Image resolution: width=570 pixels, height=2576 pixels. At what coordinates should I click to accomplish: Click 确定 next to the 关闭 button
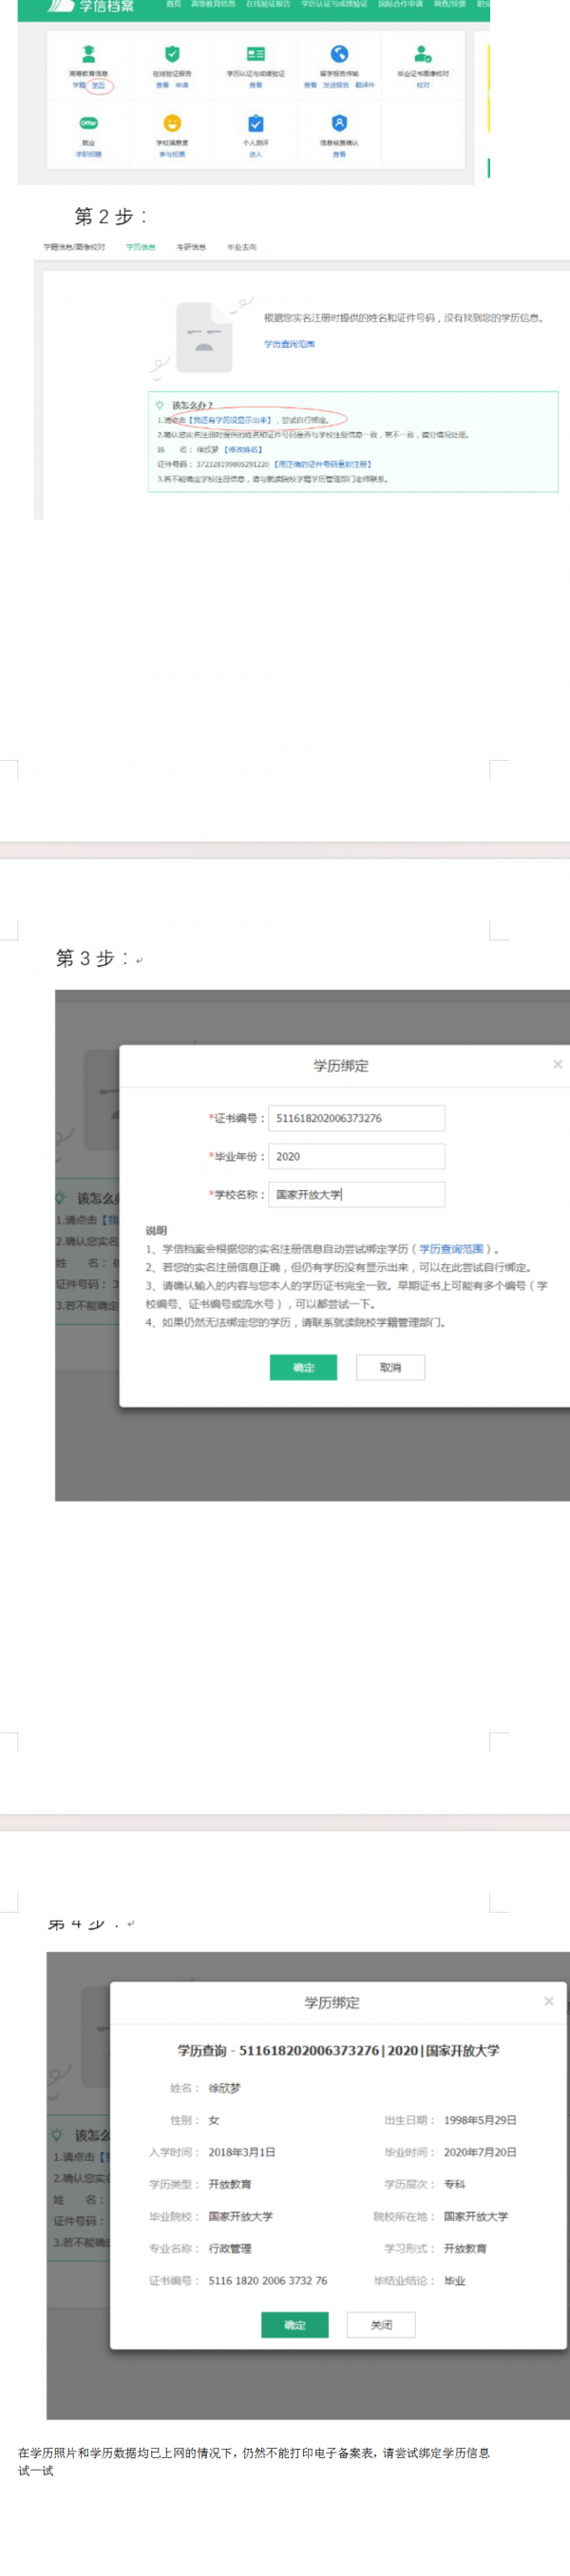pos(295,2325)
